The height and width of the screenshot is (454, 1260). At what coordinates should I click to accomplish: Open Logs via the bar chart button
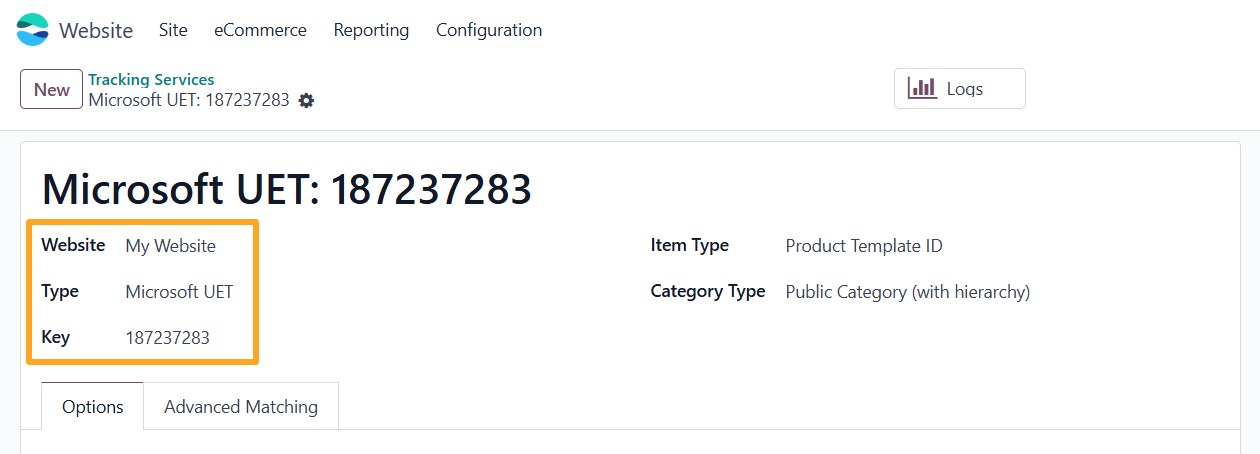959,89
